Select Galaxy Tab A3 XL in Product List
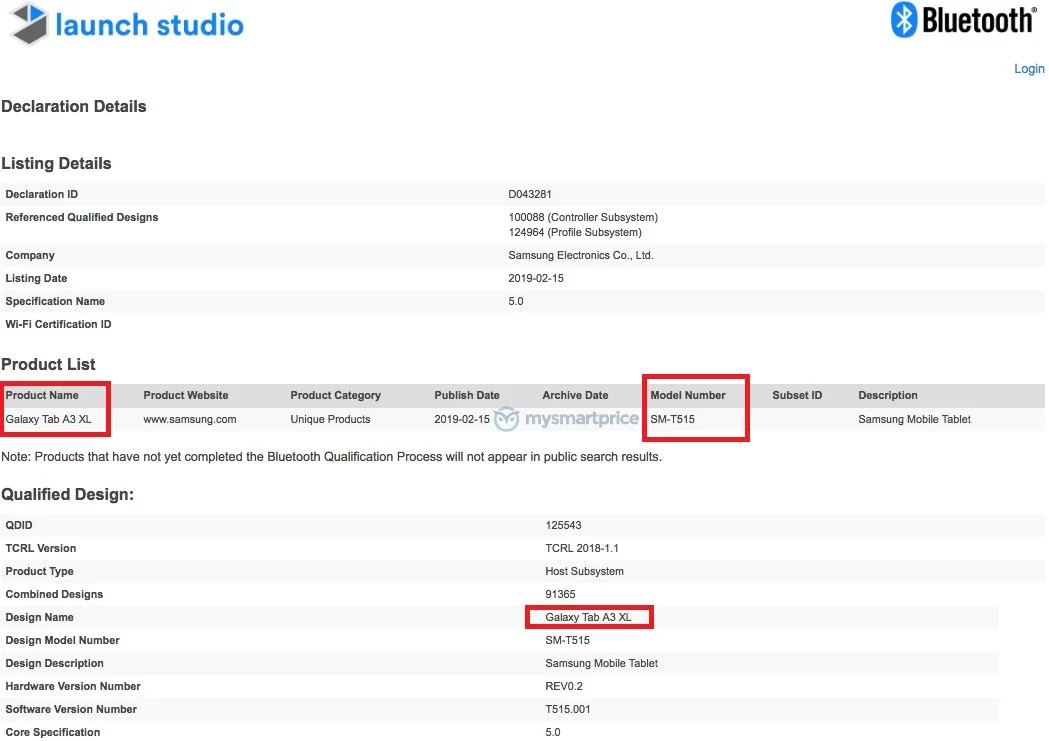Image resolution: width=1049 pixels, height=741 pixels. pos(48,419)
